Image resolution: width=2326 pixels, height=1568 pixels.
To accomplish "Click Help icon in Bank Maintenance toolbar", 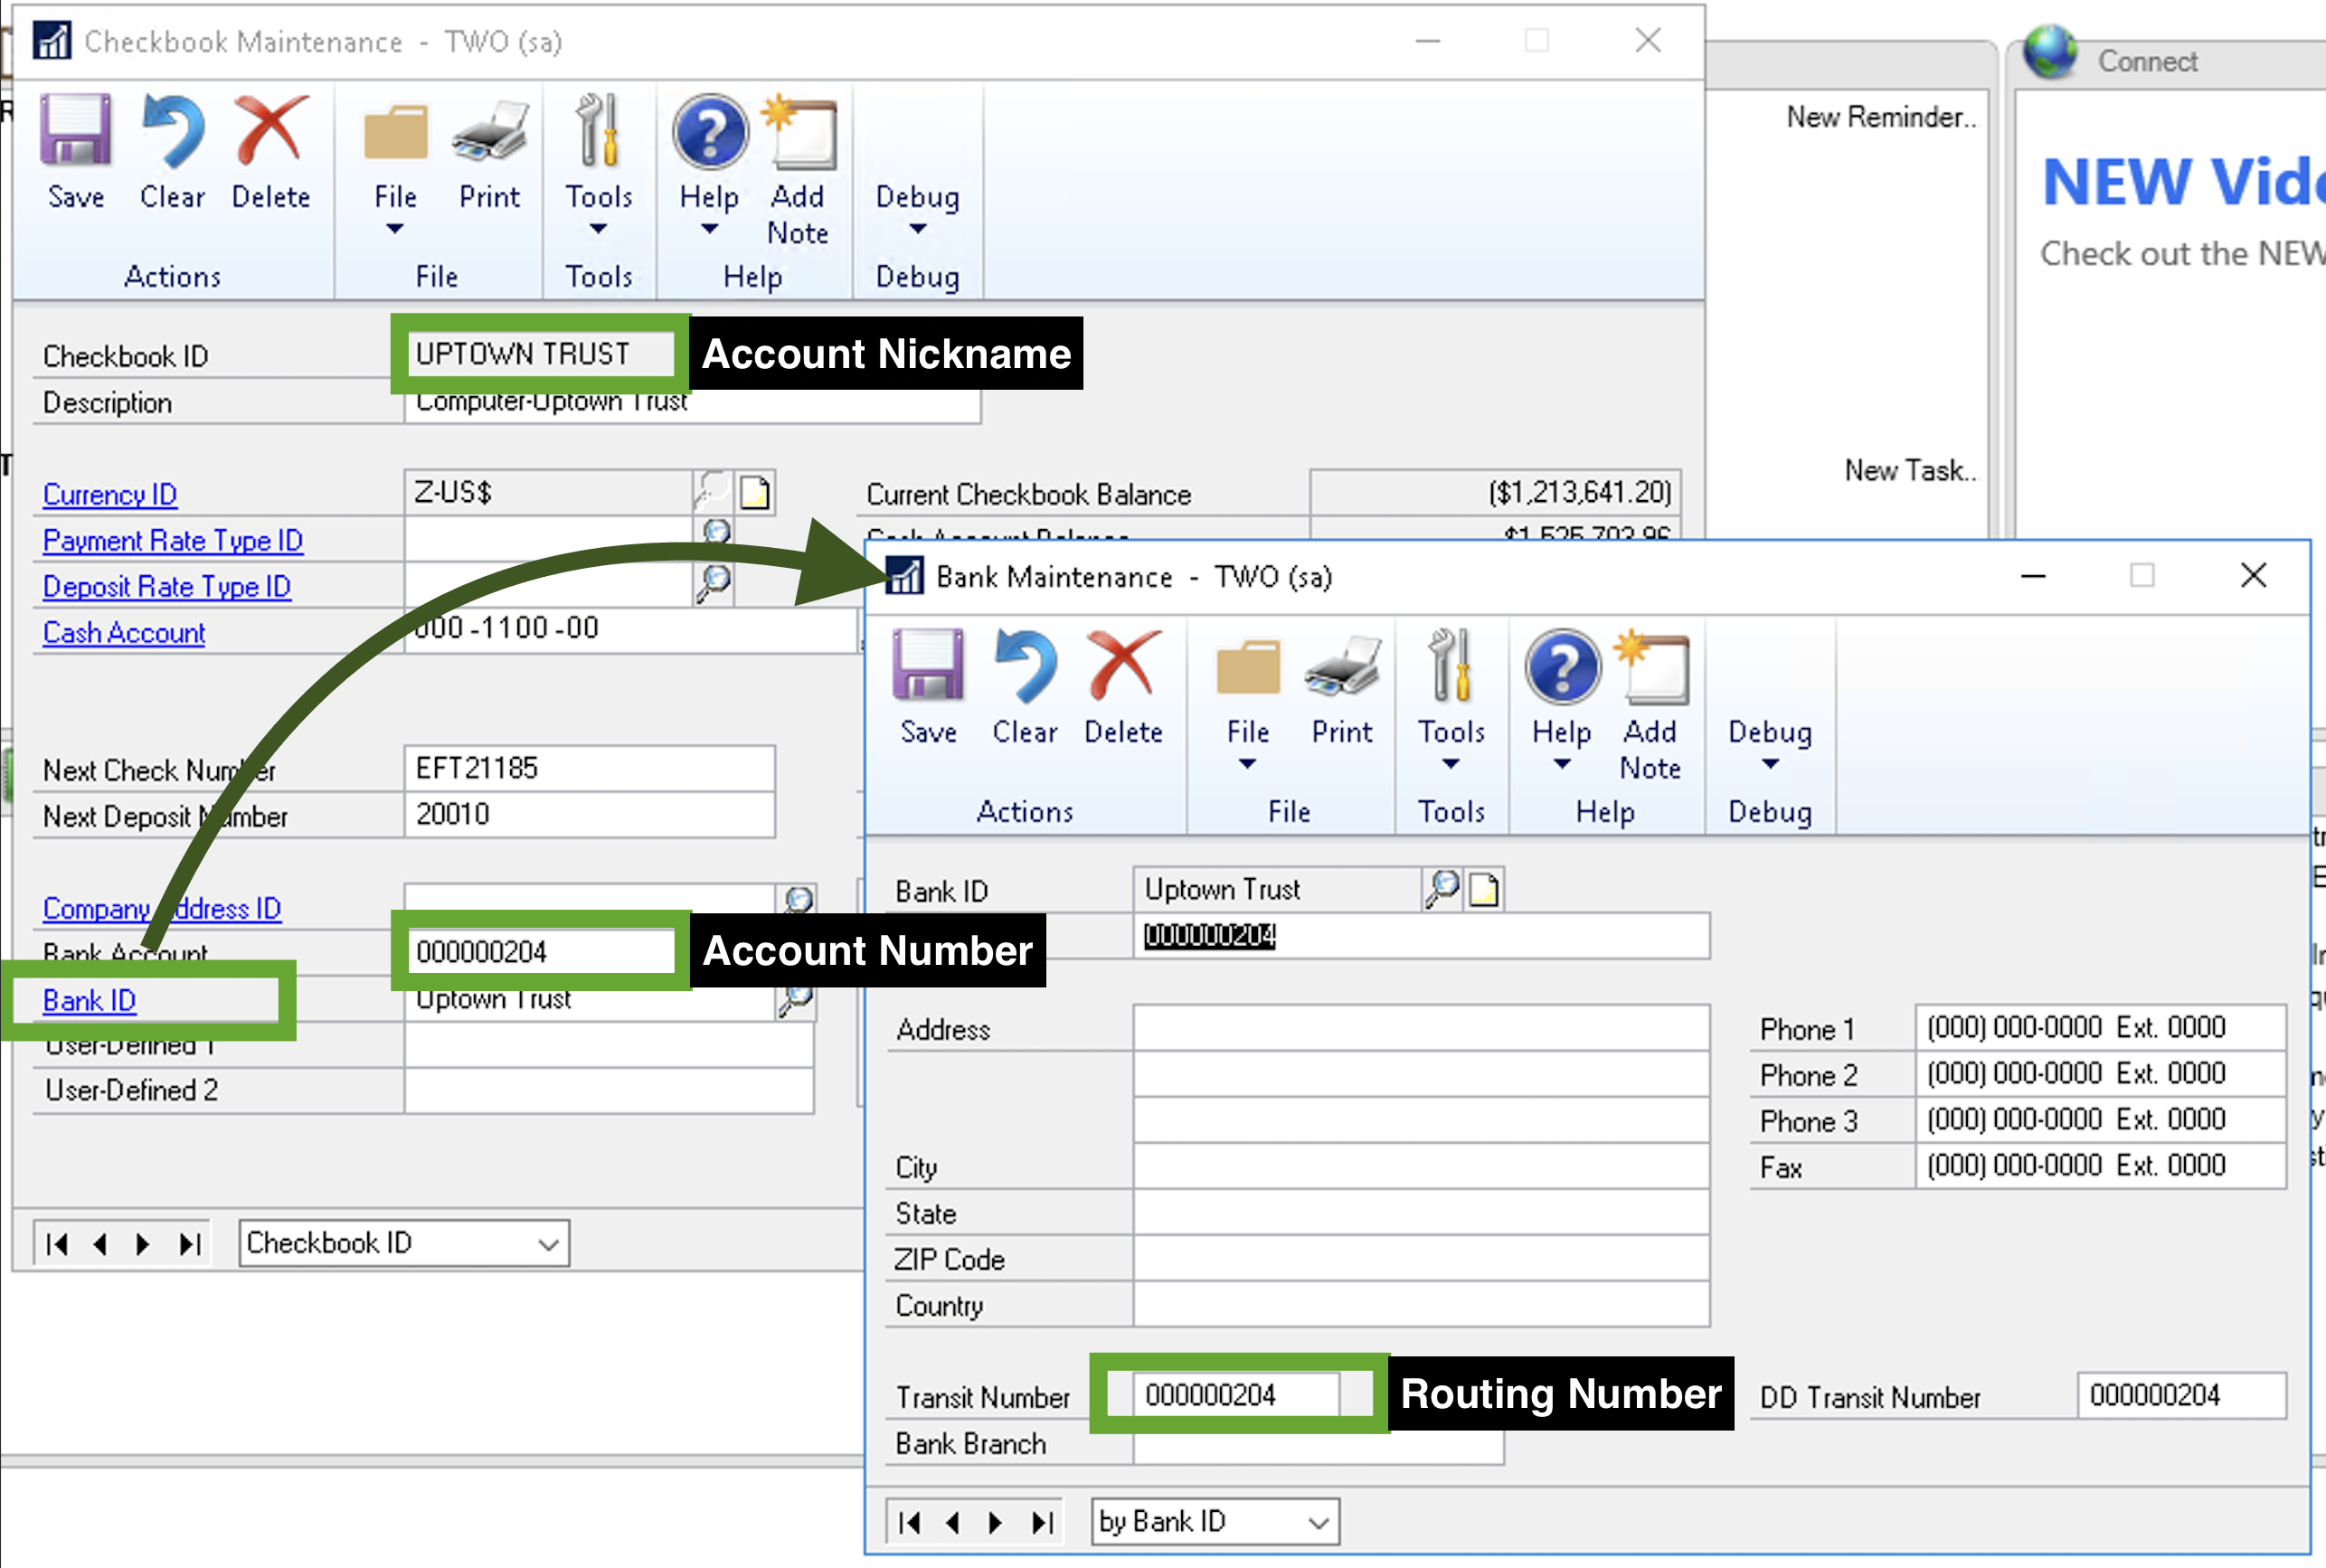I will (x=1563, y=665).
